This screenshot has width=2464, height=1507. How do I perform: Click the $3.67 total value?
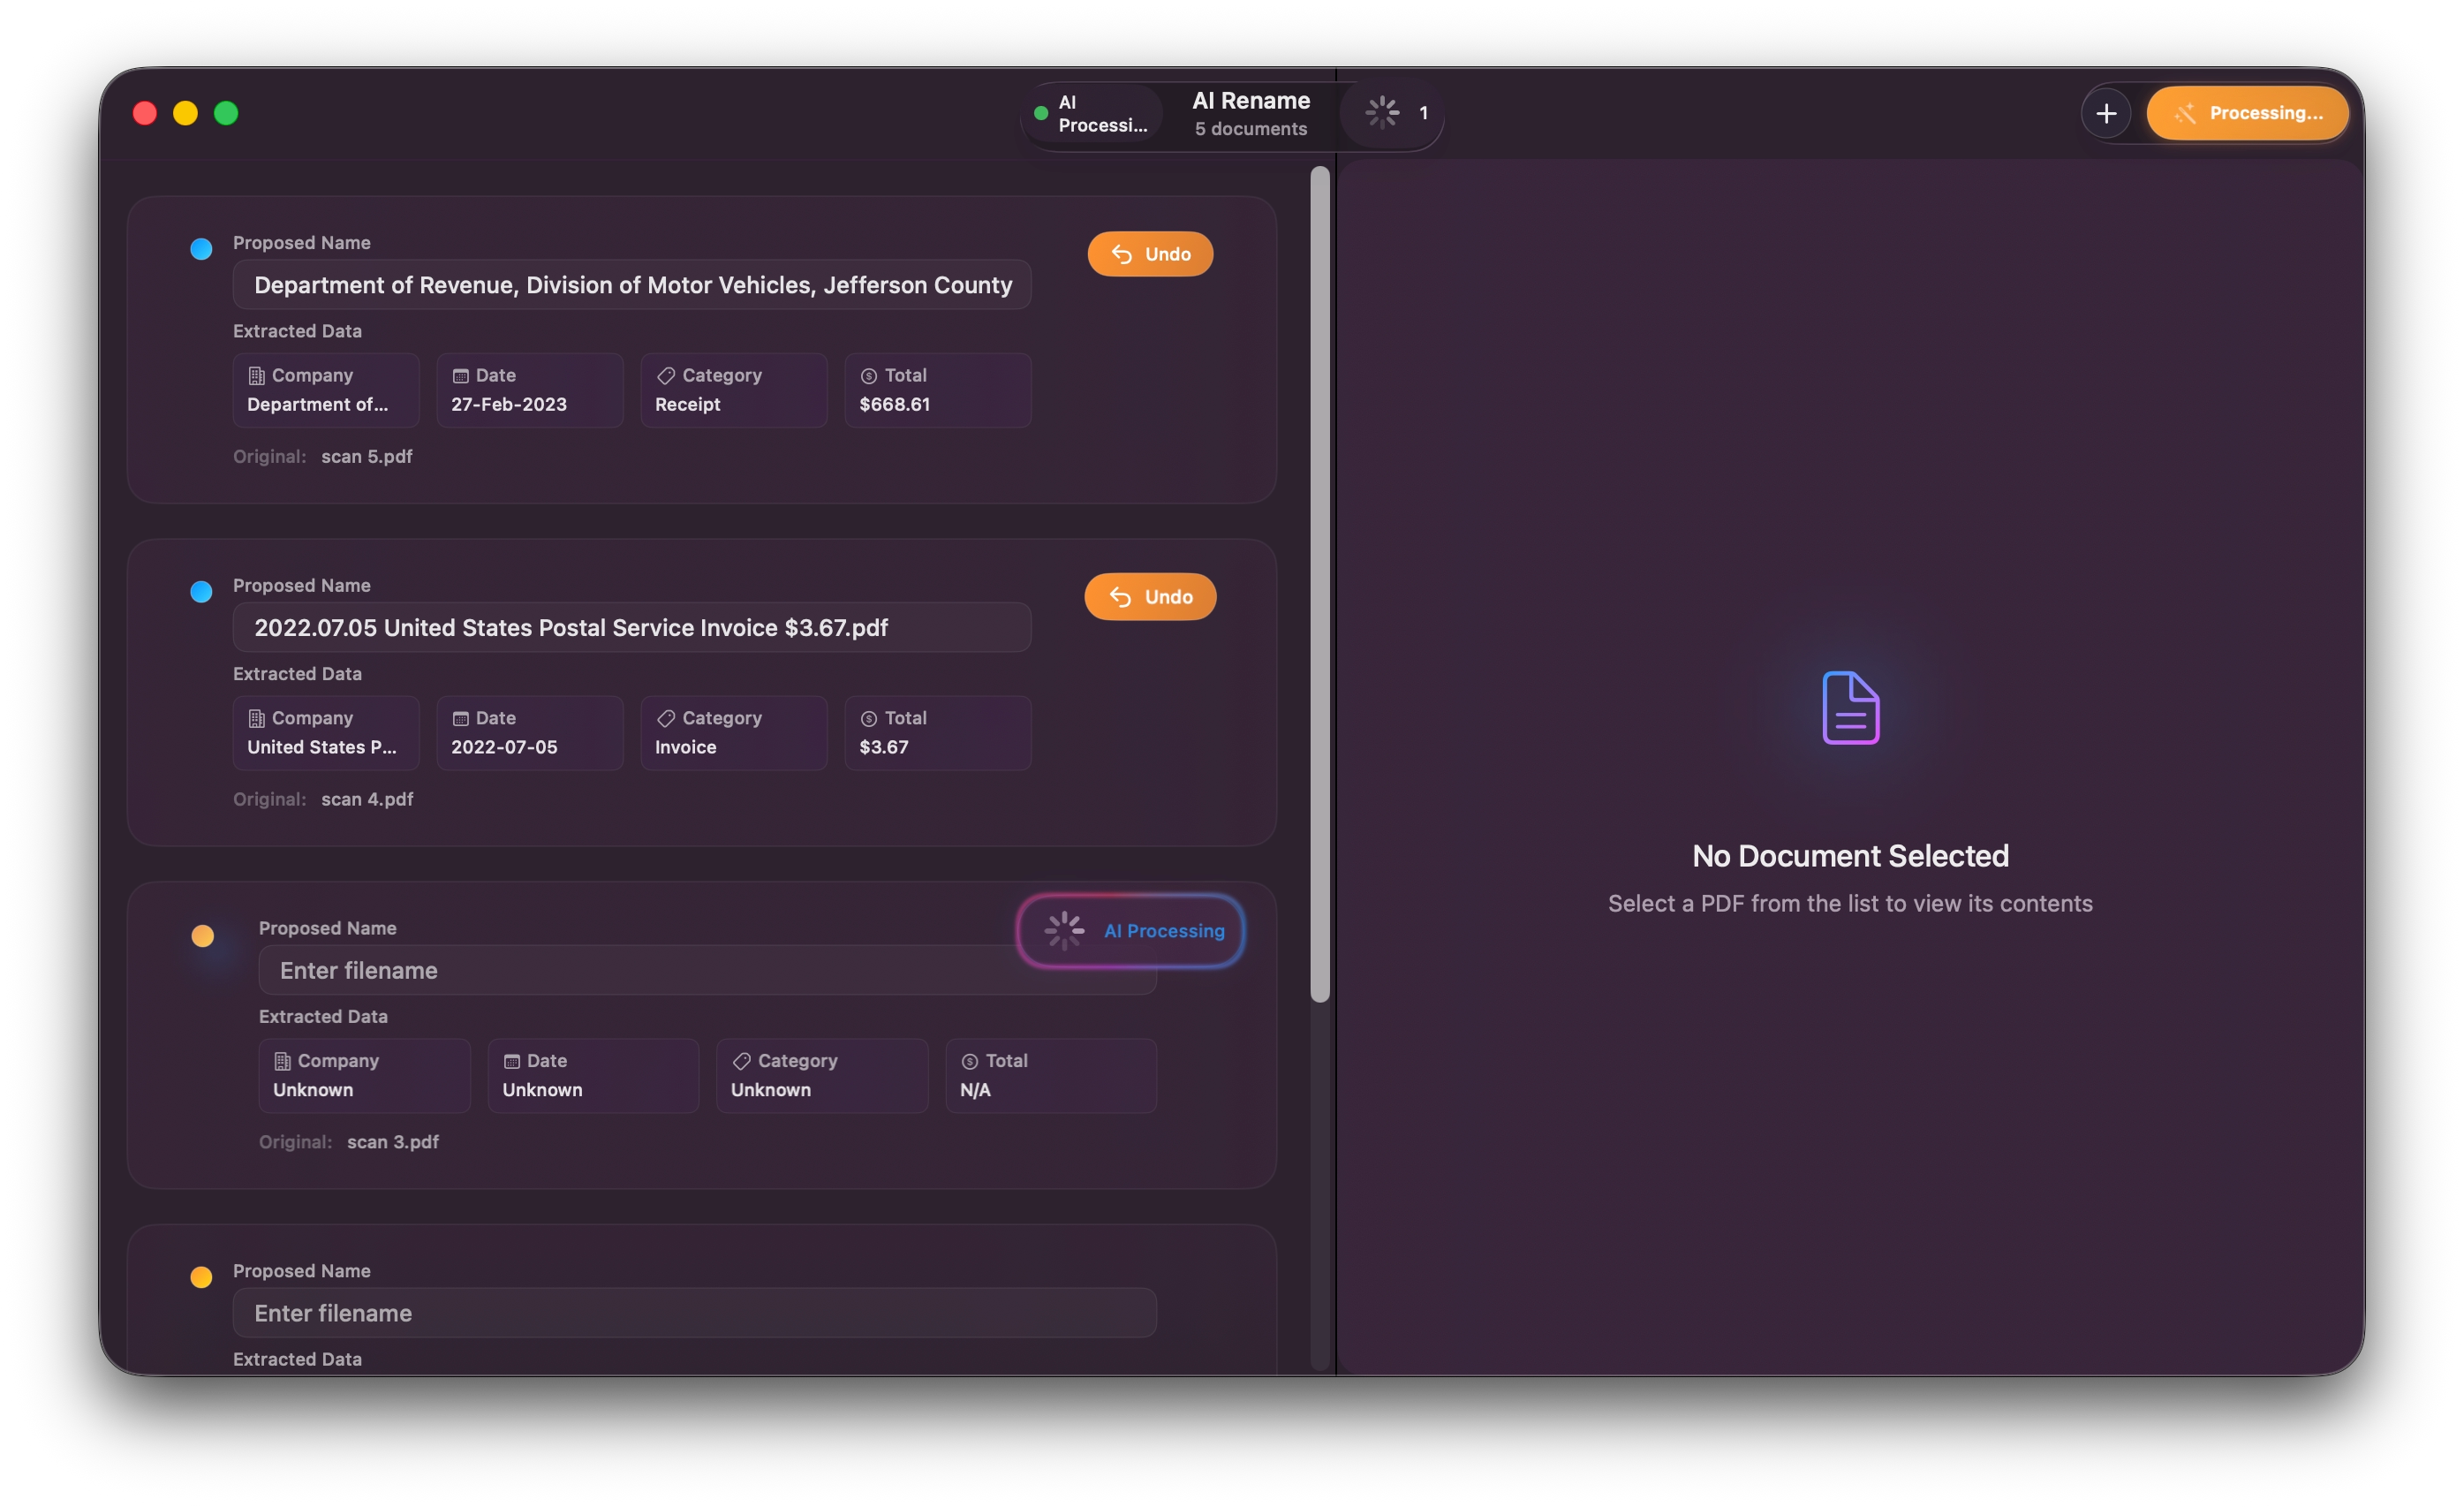click(884, 748)
